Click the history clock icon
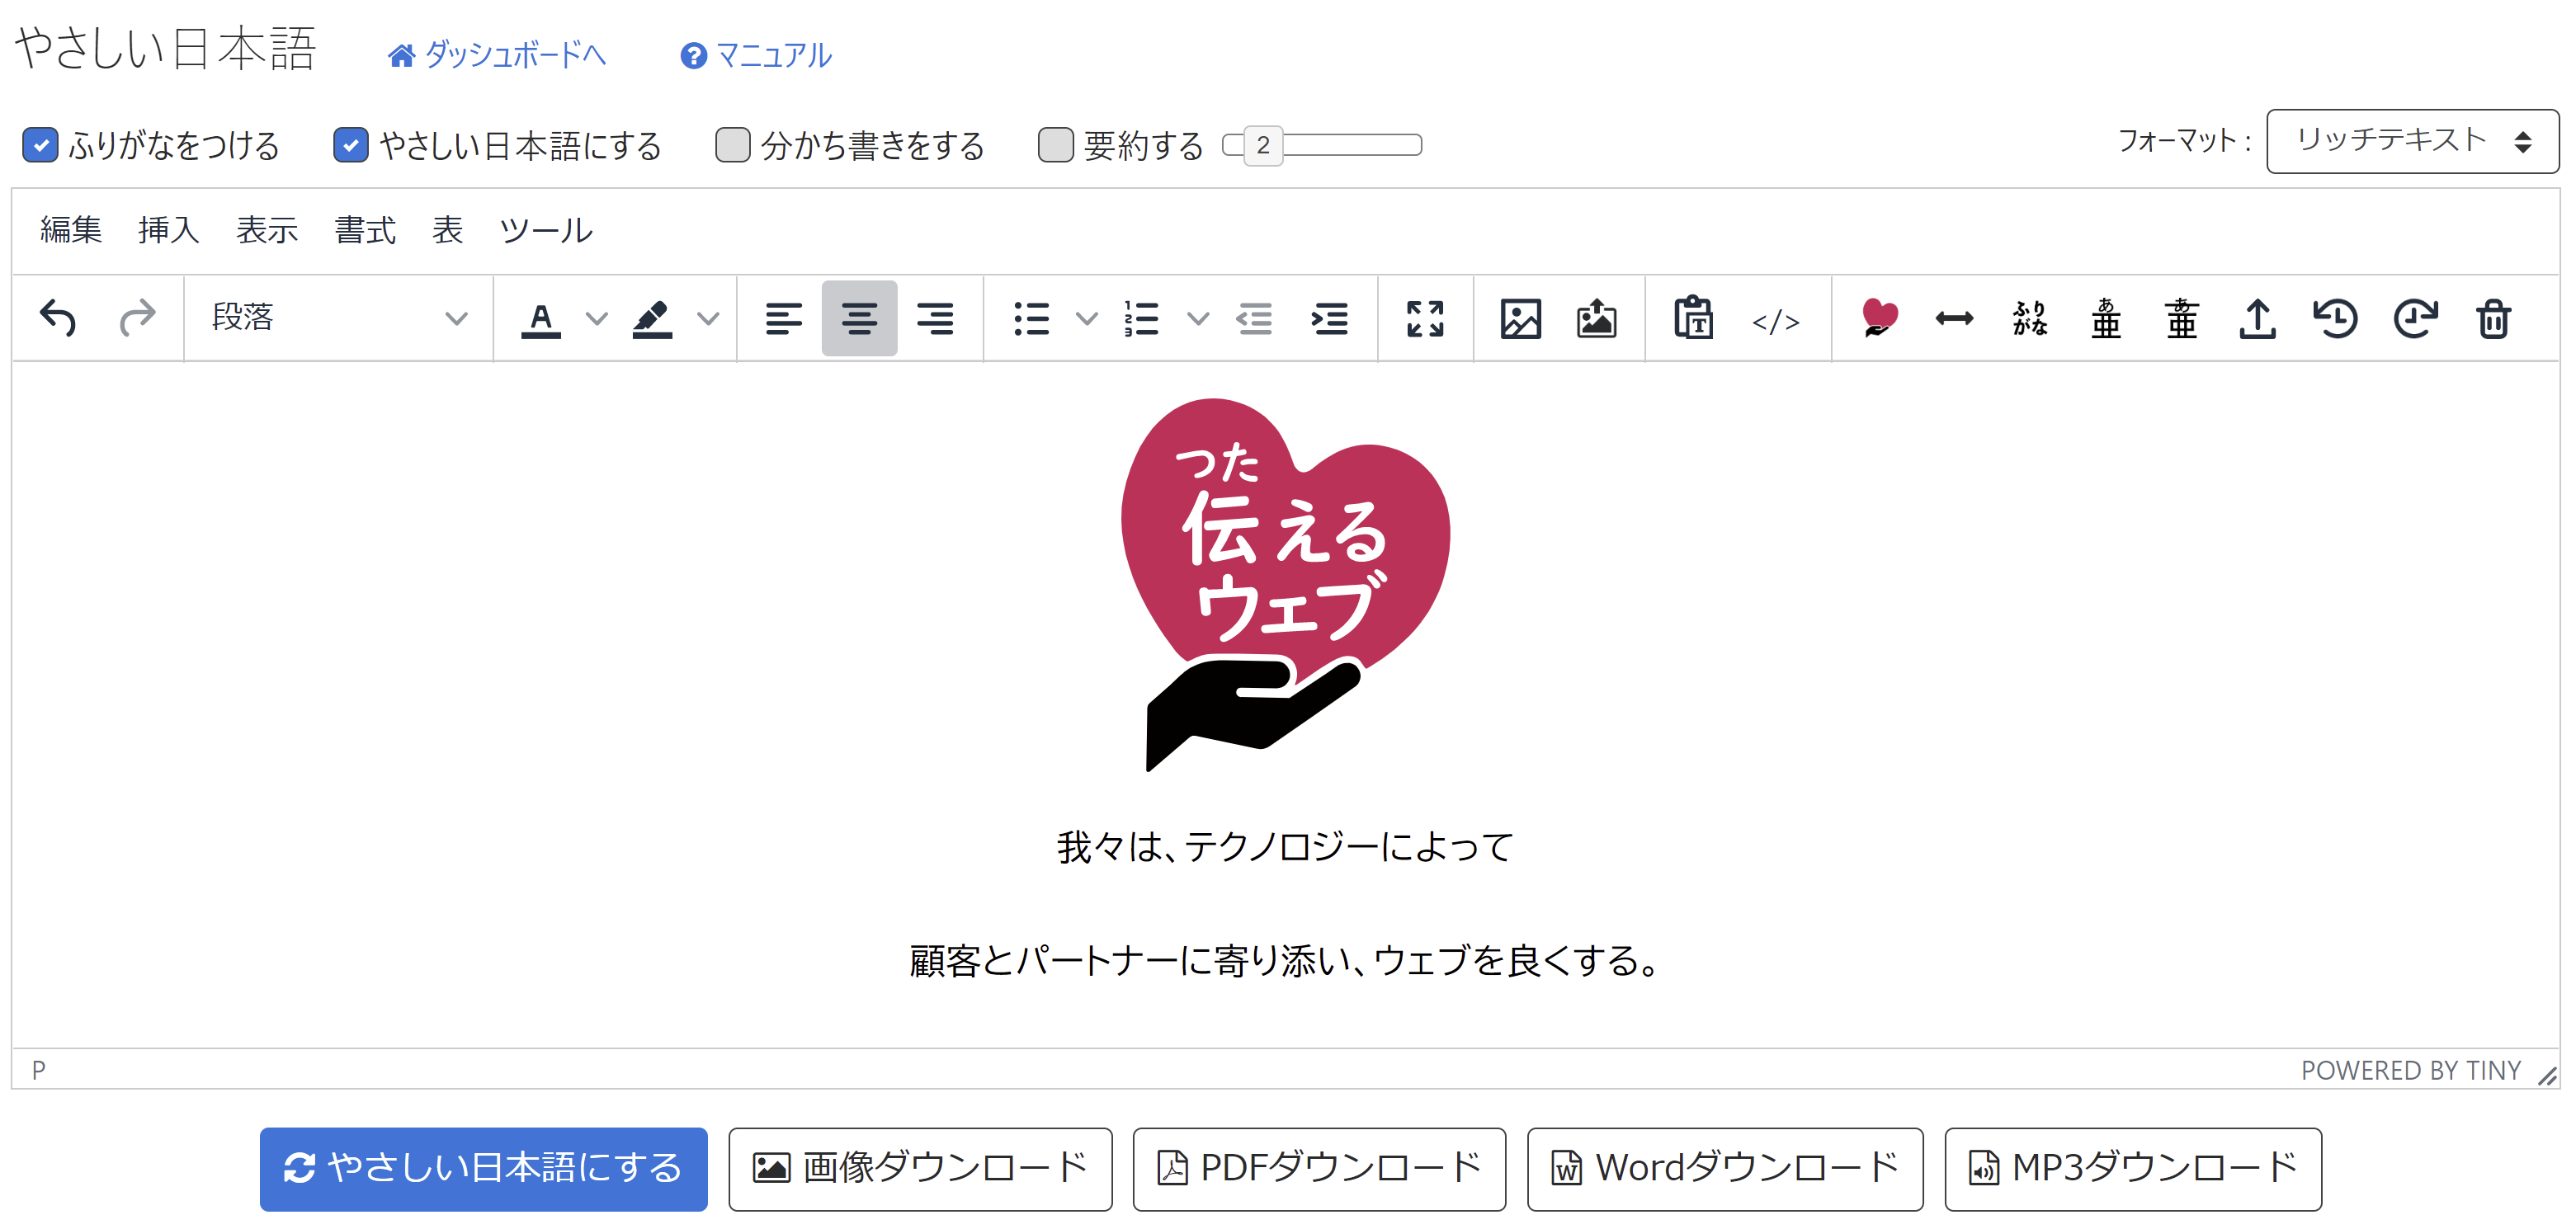This screenshot has height=1229, width=2576. click(x=2336, y=319)
